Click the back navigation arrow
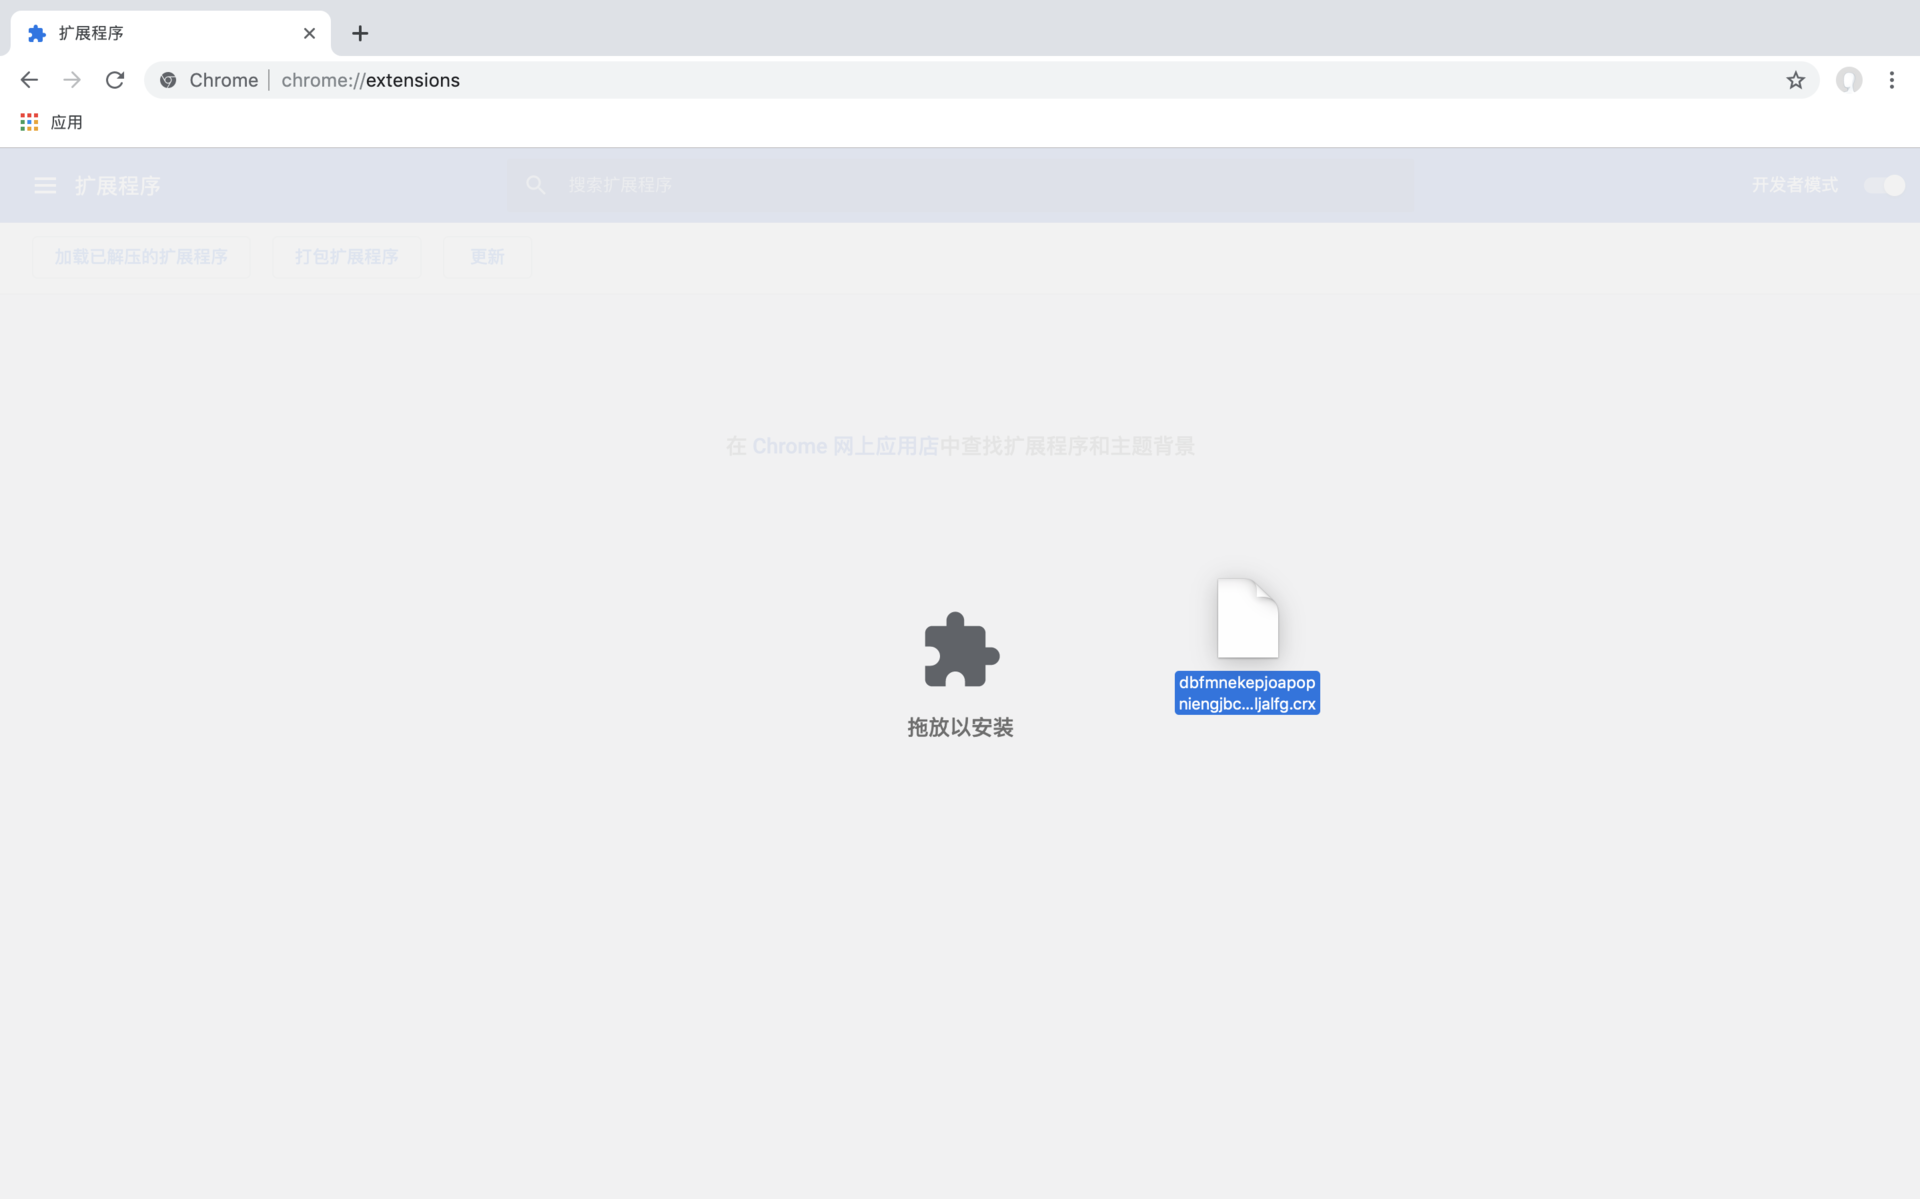The width and height of the screenshot is (1920, 1199). (28, 80)
